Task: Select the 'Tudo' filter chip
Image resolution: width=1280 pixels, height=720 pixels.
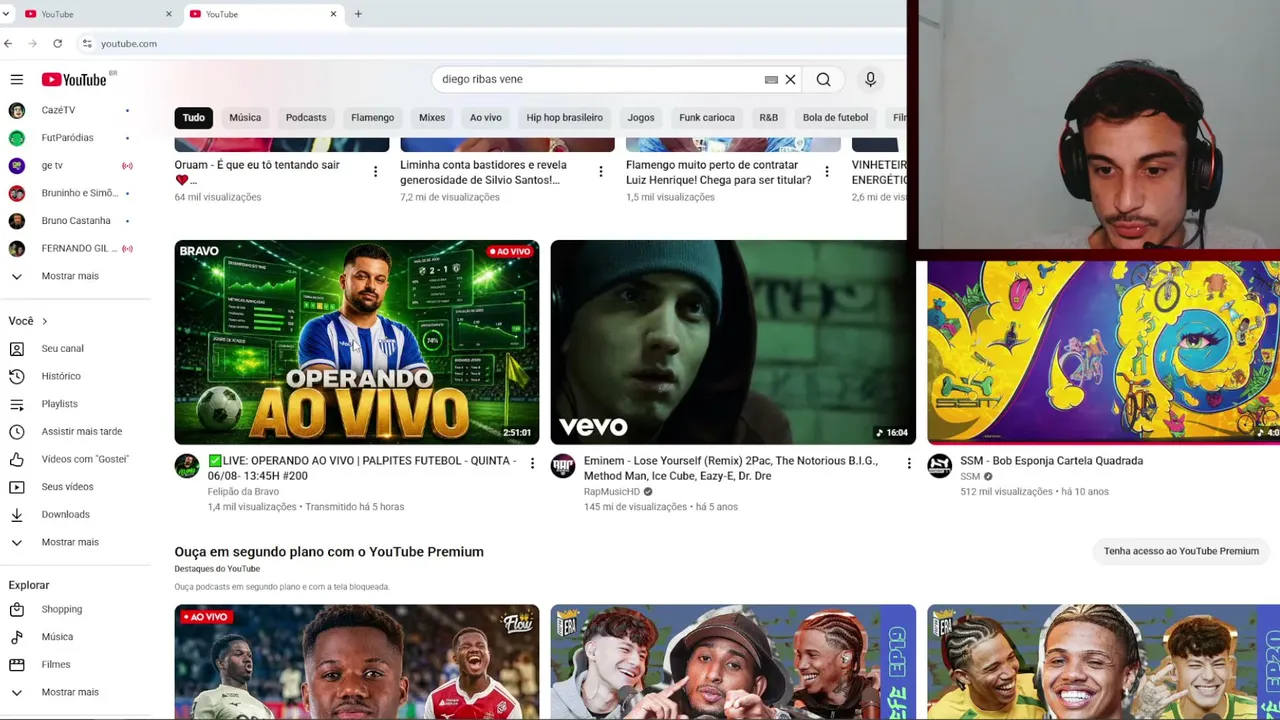Action: point(193,118)
